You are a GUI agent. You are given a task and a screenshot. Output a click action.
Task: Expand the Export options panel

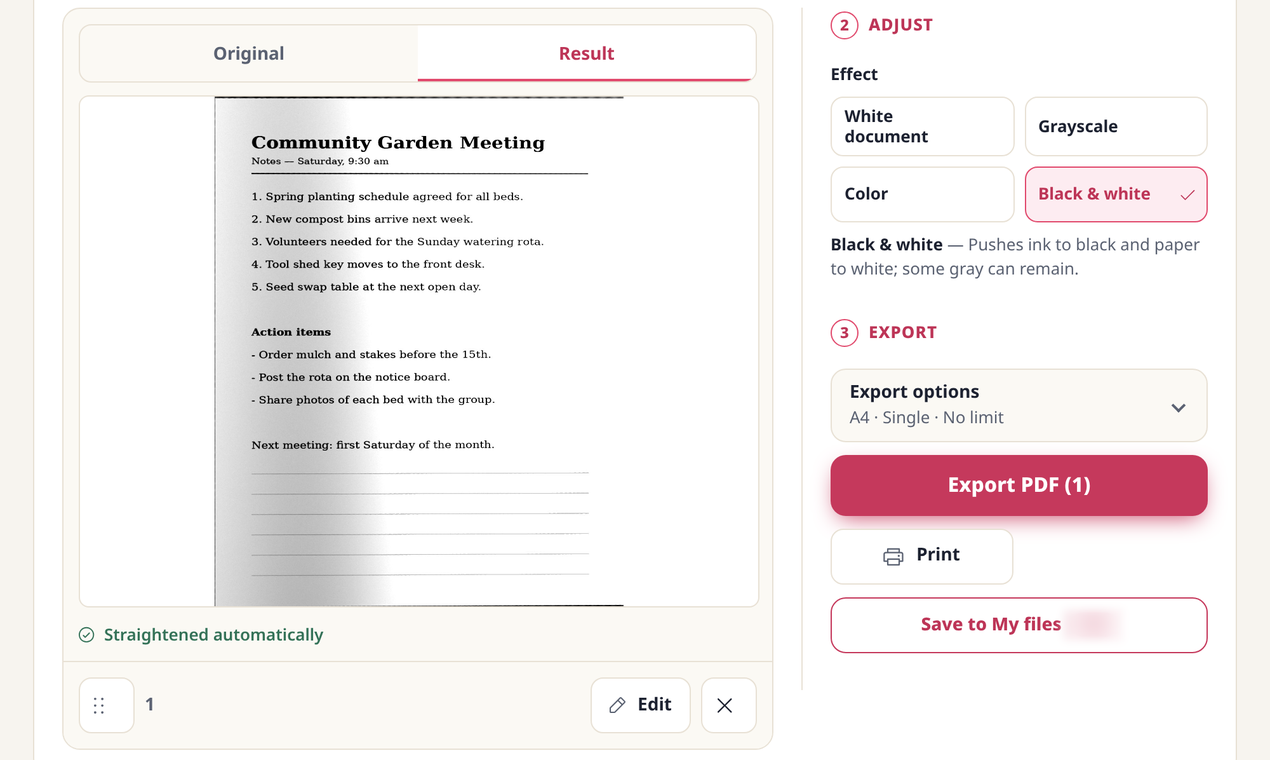1019,405
